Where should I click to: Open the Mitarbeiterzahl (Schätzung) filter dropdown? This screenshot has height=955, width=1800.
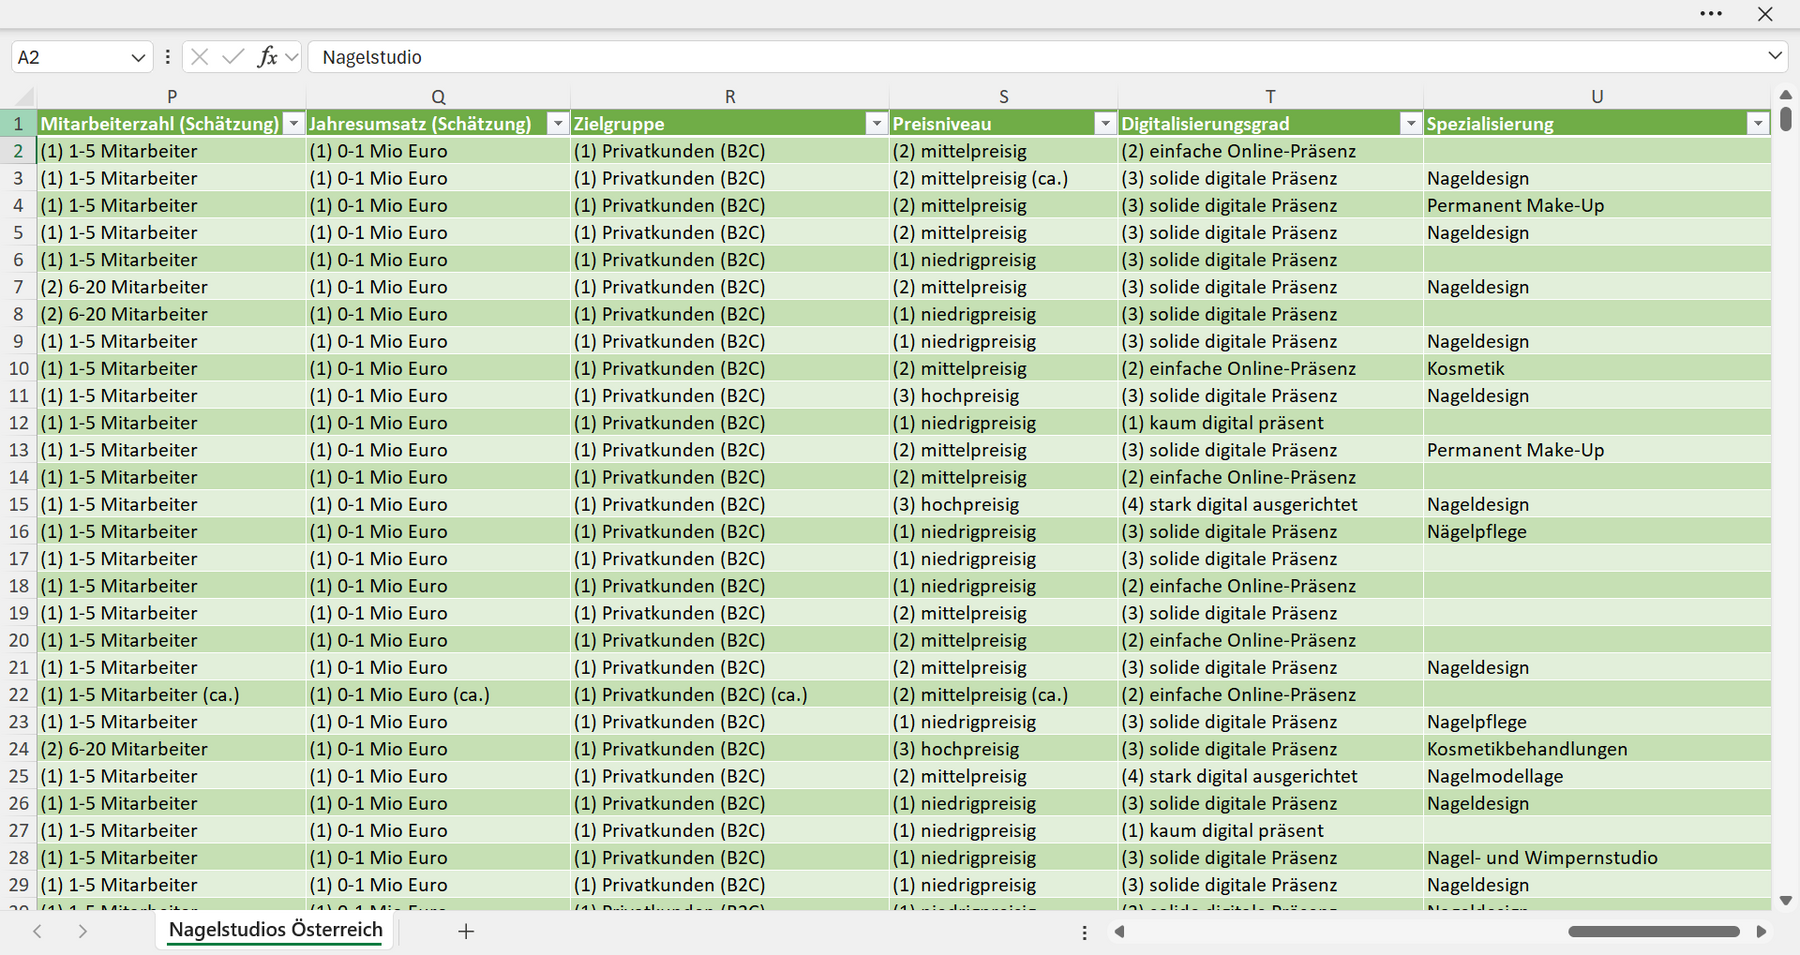(x=293, y=124)
